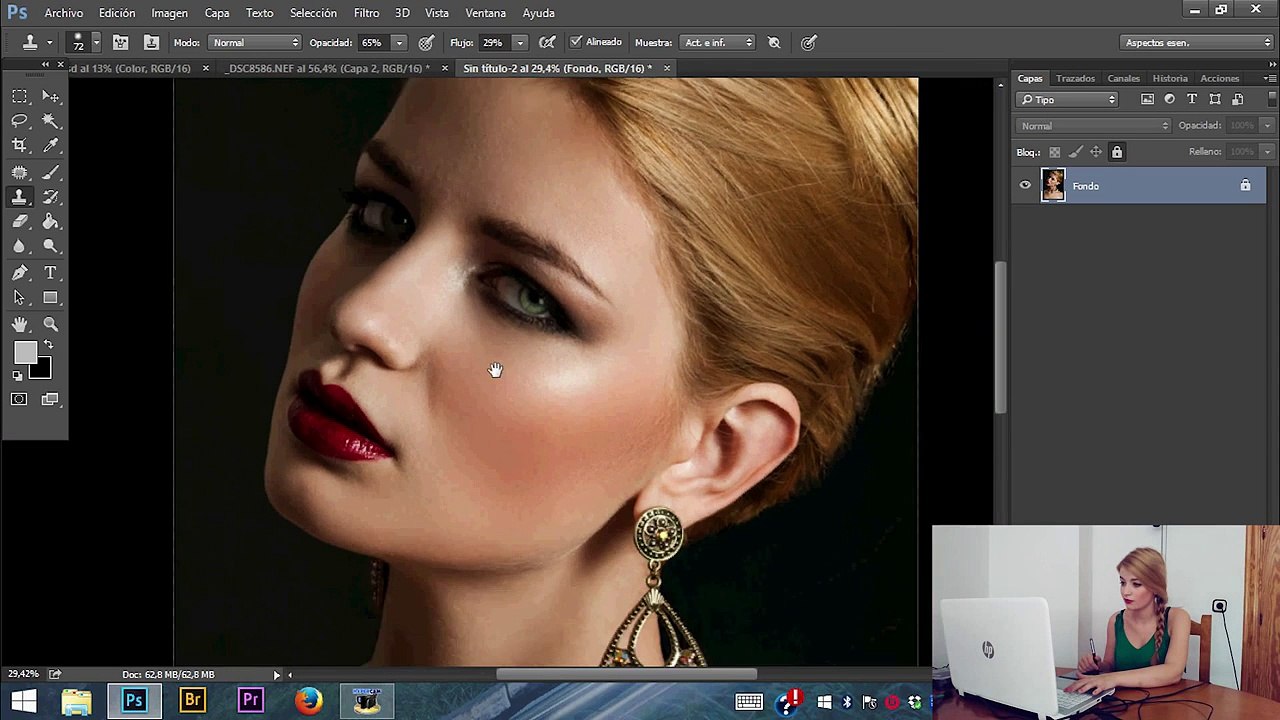
Task: Toggle lock transparent pixels
Action: 1054,152
